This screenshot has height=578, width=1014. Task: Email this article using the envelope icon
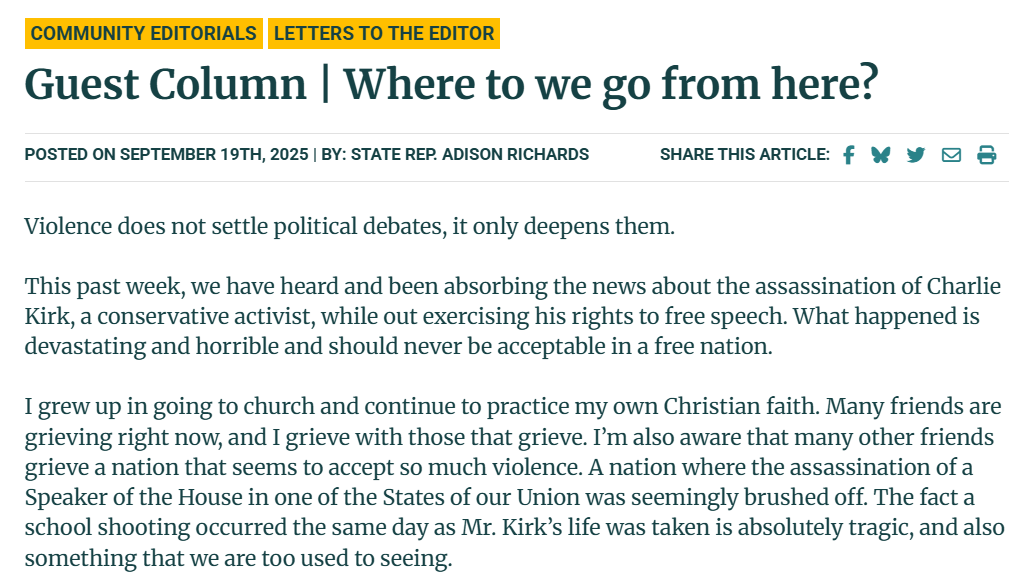(951, 155)
